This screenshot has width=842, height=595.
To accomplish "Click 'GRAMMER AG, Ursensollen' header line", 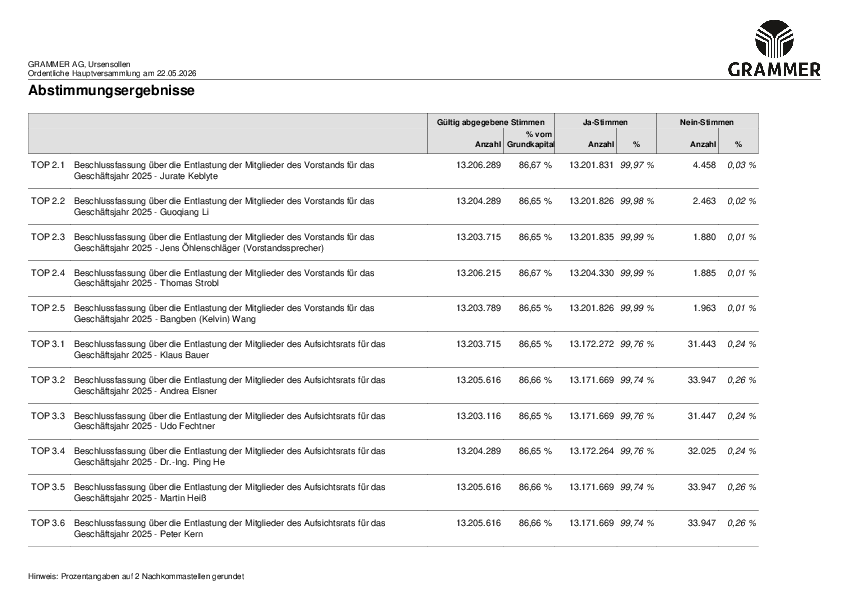I will pyautogui.click(x=79, y=64).
